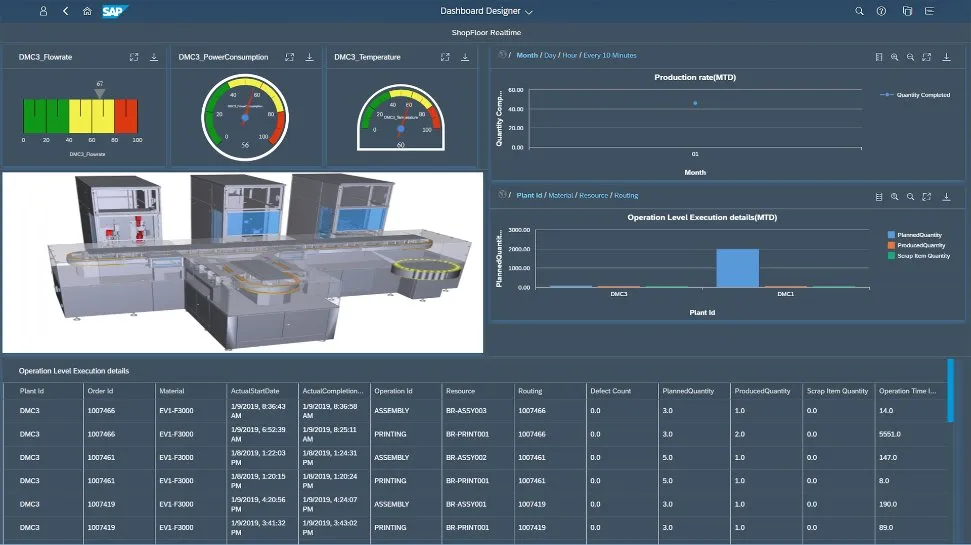Zoom in on Production rate chart
971x545 pixels.
point(895,57)
